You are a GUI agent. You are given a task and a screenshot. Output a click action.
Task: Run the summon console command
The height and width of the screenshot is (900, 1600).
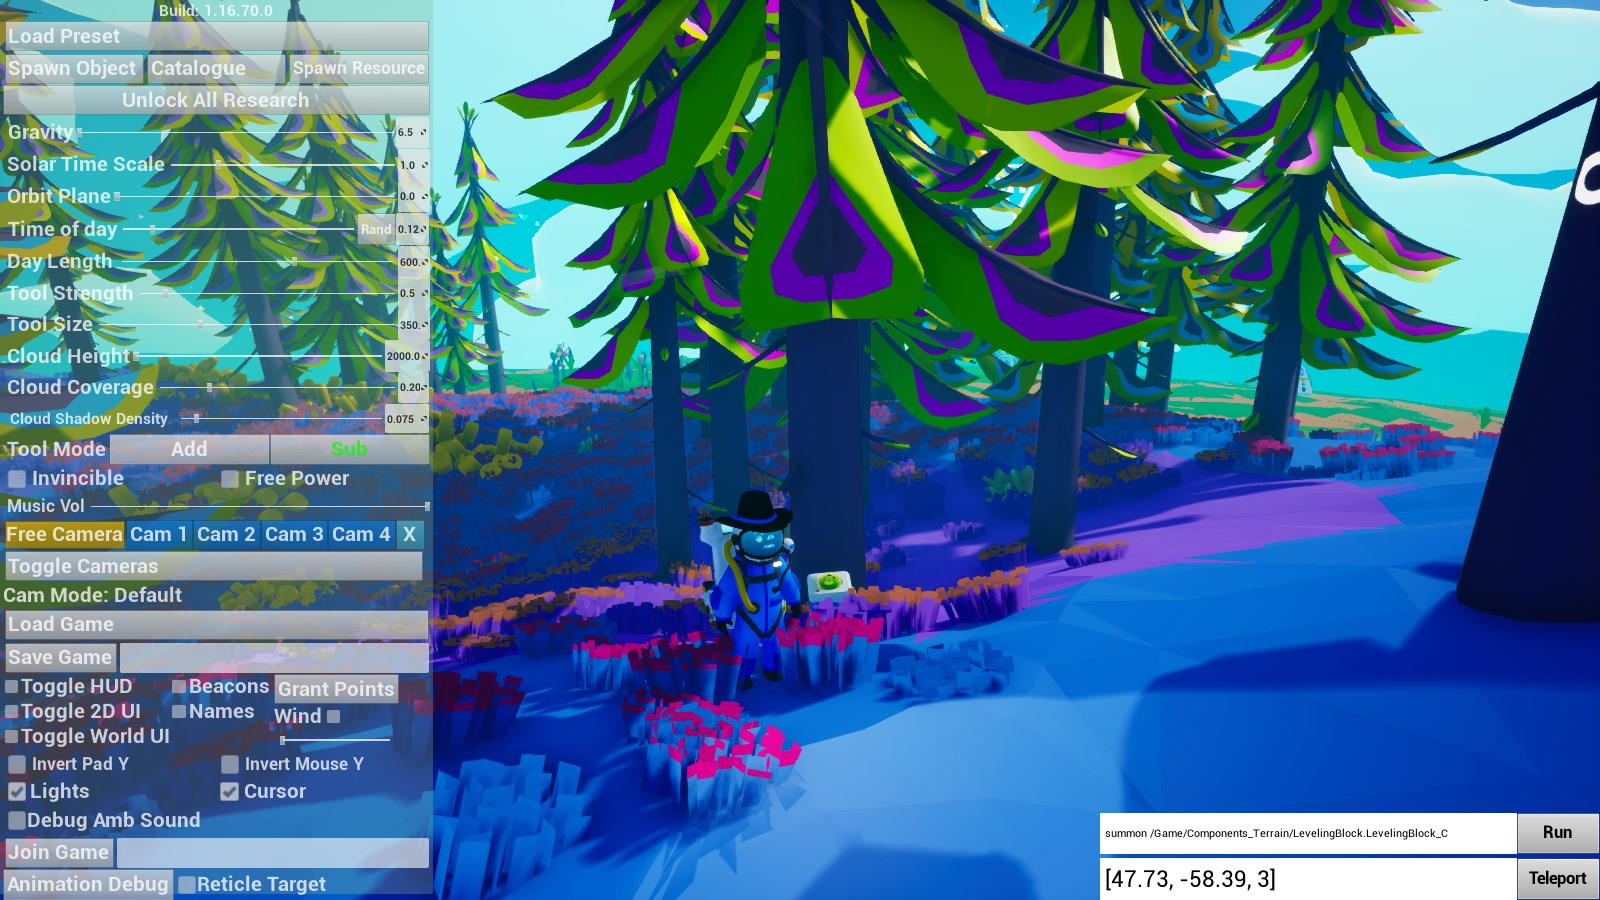coord(1557,833)
